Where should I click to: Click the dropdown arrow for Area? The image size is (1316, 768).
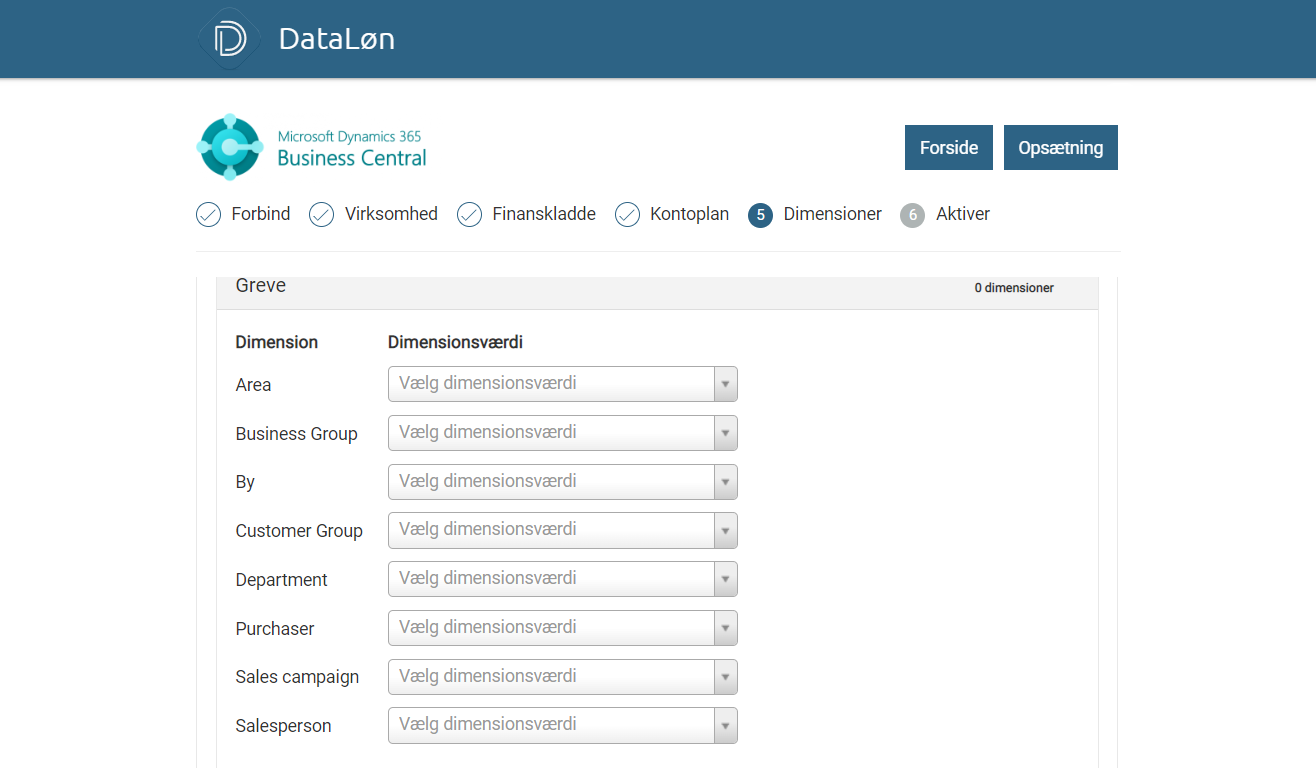[x=726, y=384]
